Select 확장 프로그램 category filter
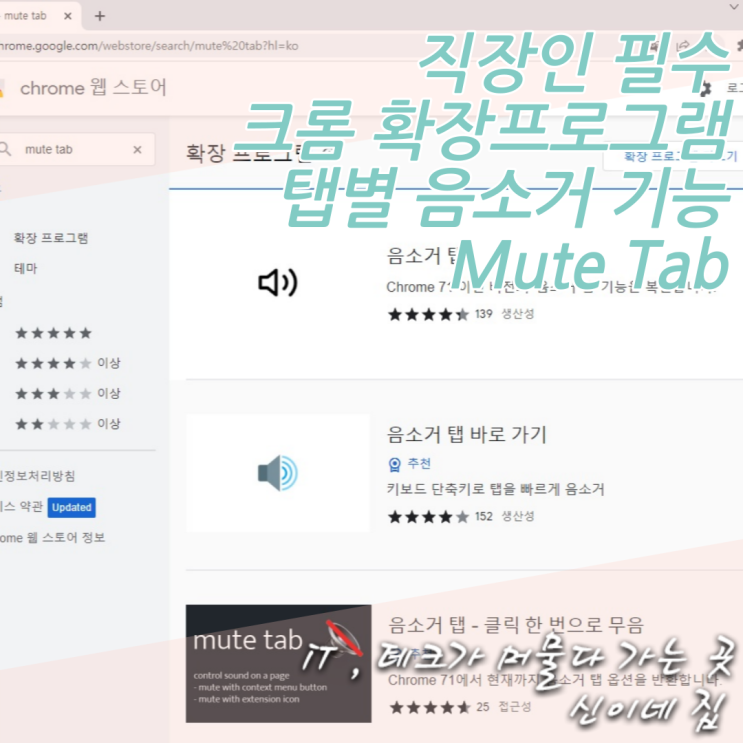 [51, 238]
